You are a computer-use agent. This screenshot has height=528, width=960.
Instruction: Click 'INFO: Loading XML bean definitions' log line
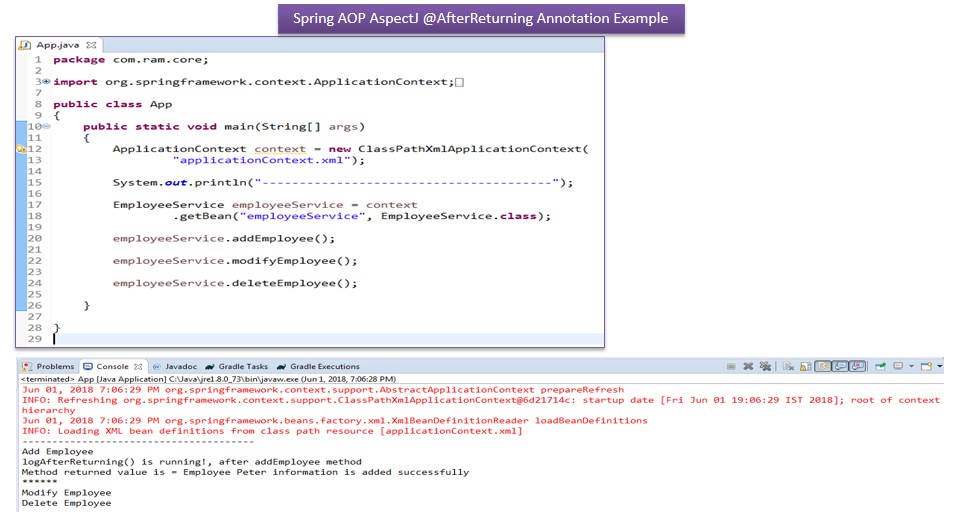272,431
